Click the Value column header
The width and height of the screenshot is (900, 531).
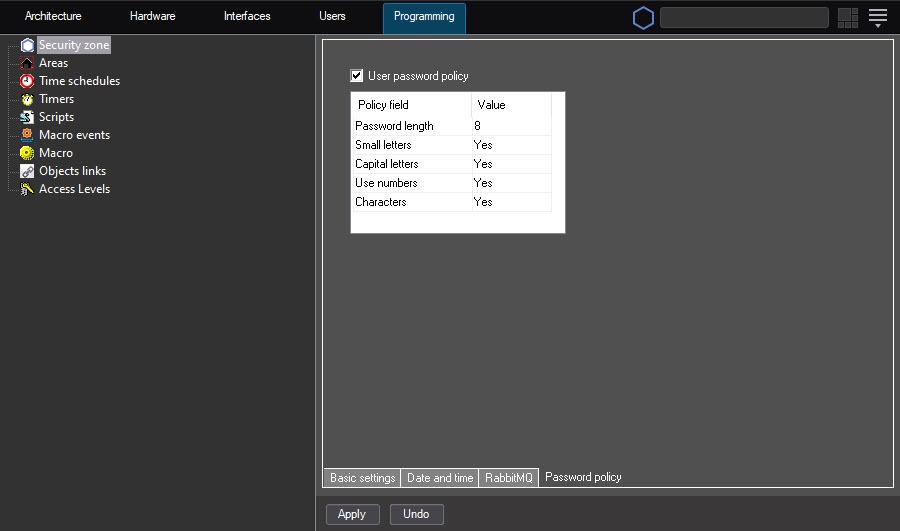coord(511,104)
